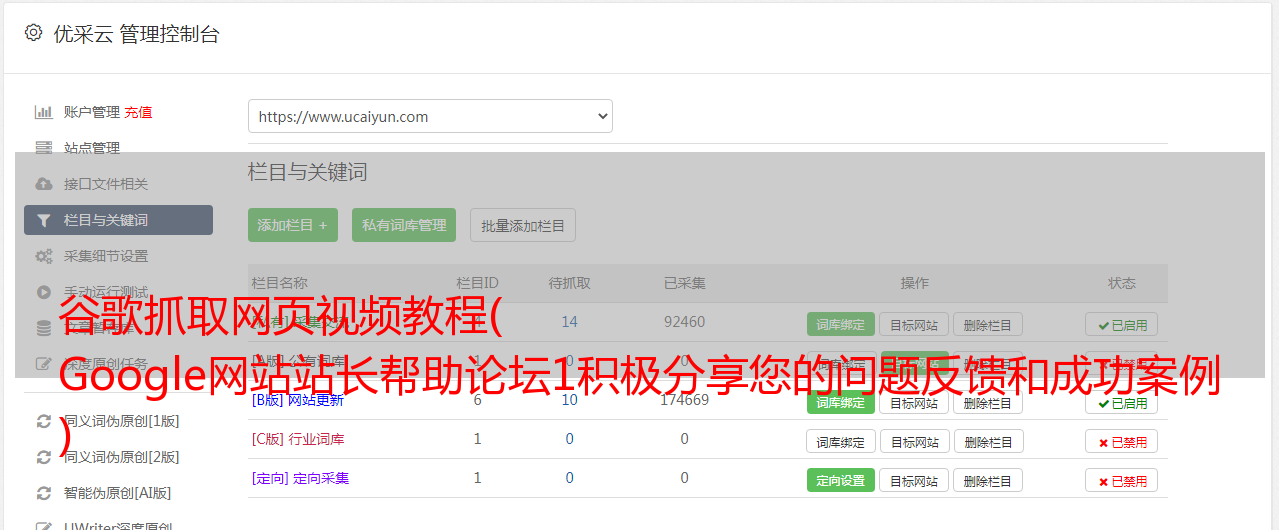Click 目标网站 in the [定向] 定向采集 row
The image size is (1279, 530).
pos(914,480)
